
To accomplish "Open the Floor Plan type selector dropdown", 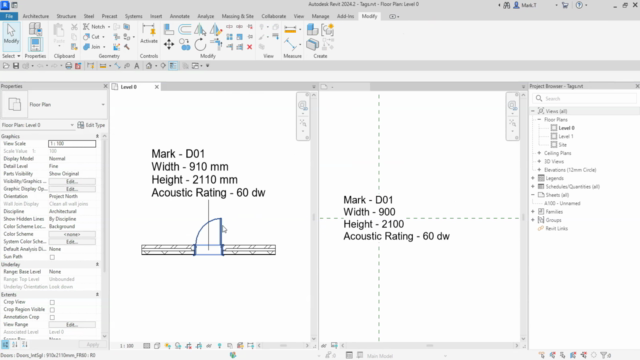I will coord(103,104).
